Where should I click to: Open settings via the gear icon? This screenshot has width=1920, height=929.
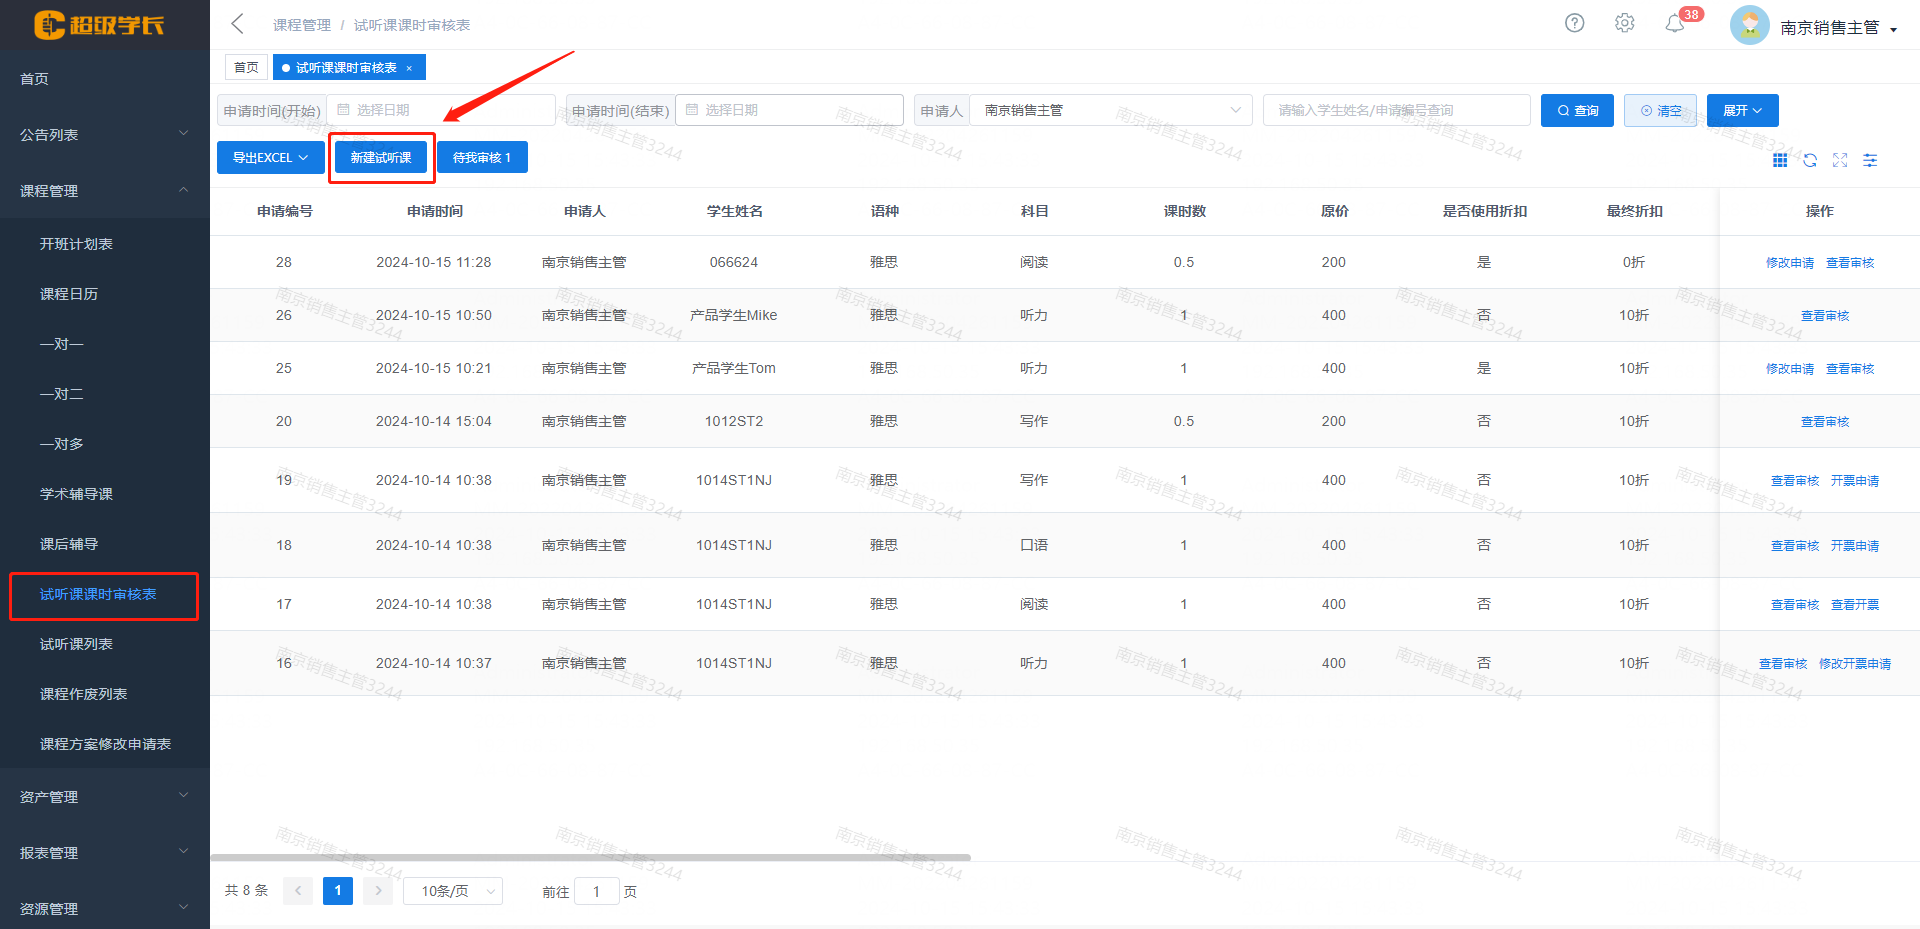(1624, 23)
